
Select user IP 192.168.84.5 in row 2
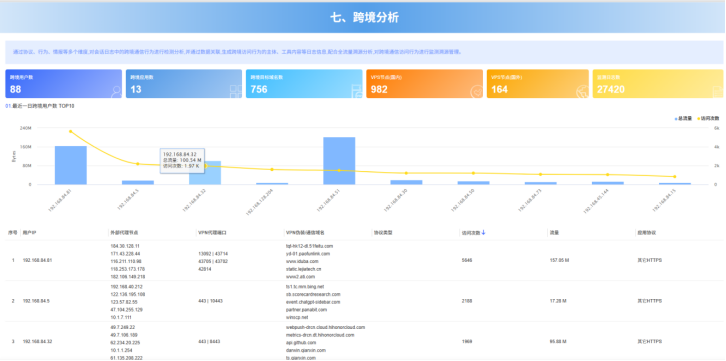point(36,301)
